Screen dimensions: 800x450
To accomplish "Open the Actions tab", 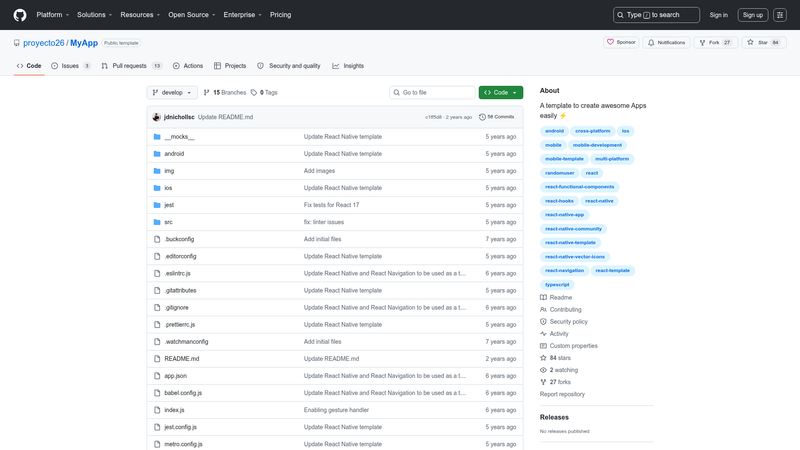I will (x=188, y=66).
